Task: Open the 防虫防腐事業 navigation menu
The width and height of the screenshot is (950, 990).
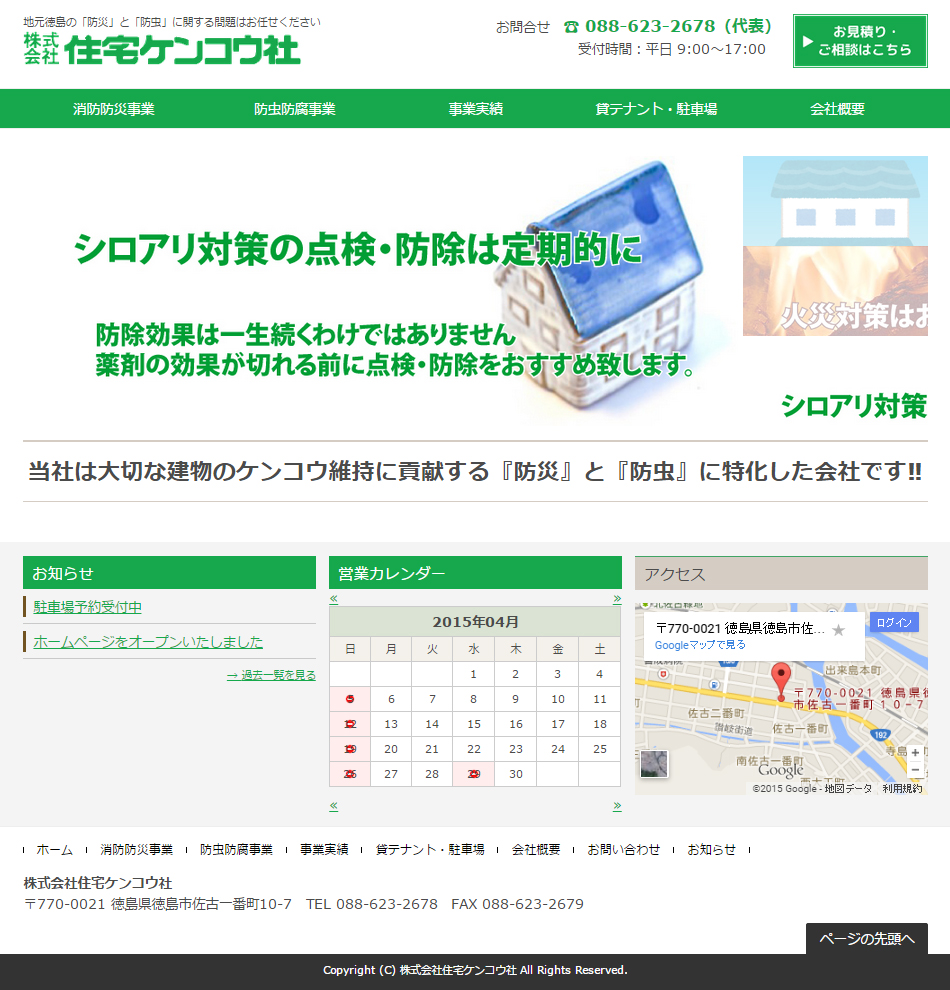Action: (x=295, y=109)
